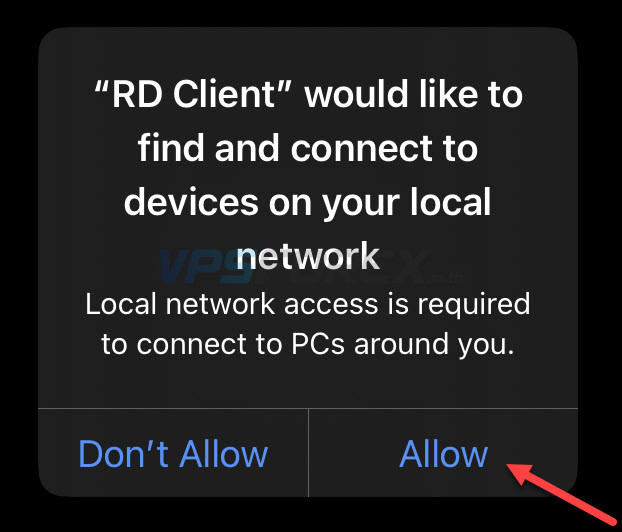Click the vertical divider between the two buttons
This screenshot has height=532, width=622.
click(308, 453)
